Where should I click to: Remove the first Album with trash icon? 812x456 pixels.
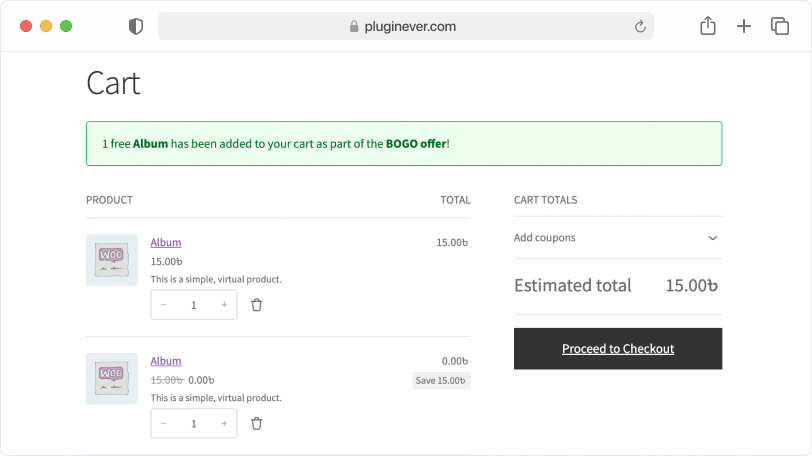256,305
